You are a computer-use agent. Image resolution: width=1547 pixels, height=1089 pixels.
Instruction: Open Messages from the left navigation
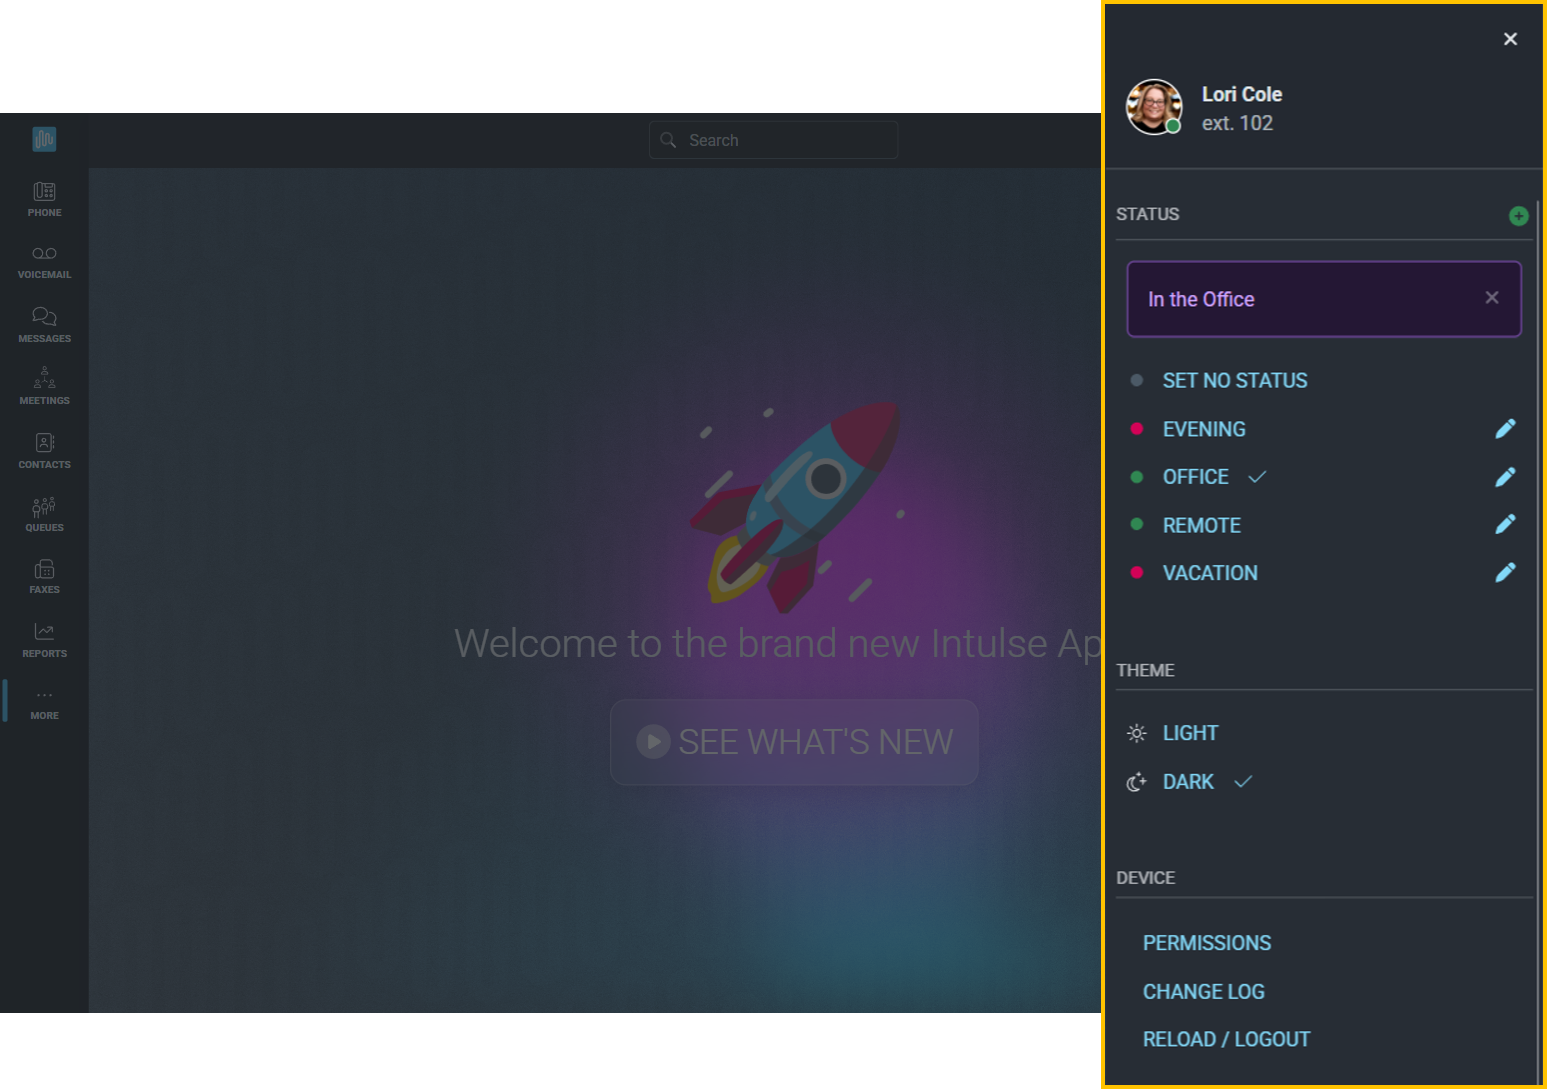coord(44,323)
